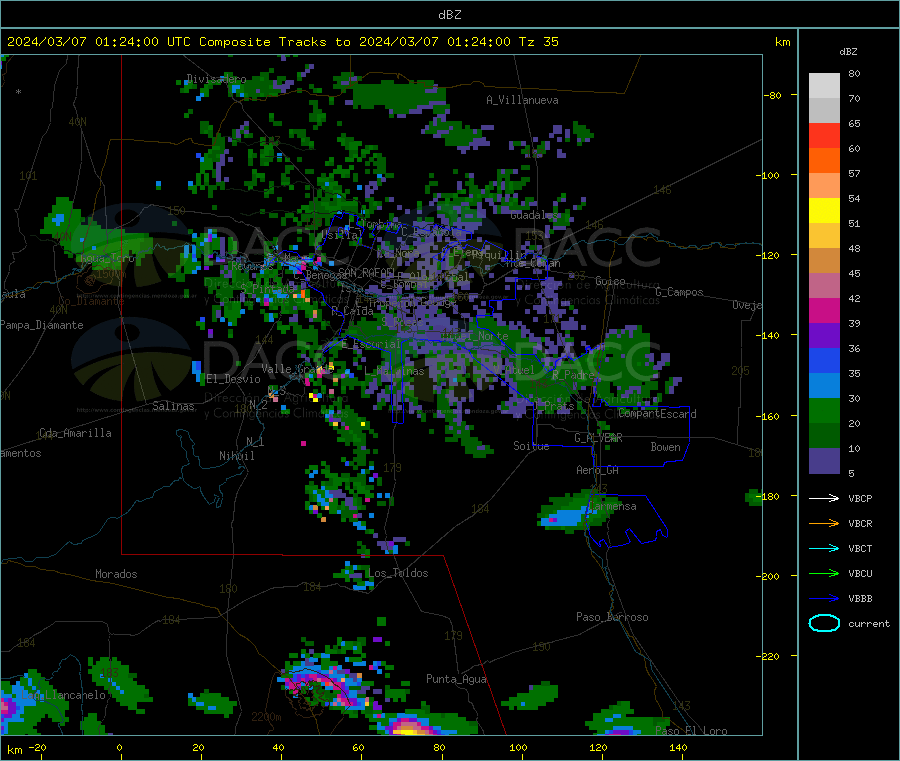Click the white VBCP arrow in legend
Viewport: 900px width, 761px height.
pyautogui.click(x=824, y=498)
